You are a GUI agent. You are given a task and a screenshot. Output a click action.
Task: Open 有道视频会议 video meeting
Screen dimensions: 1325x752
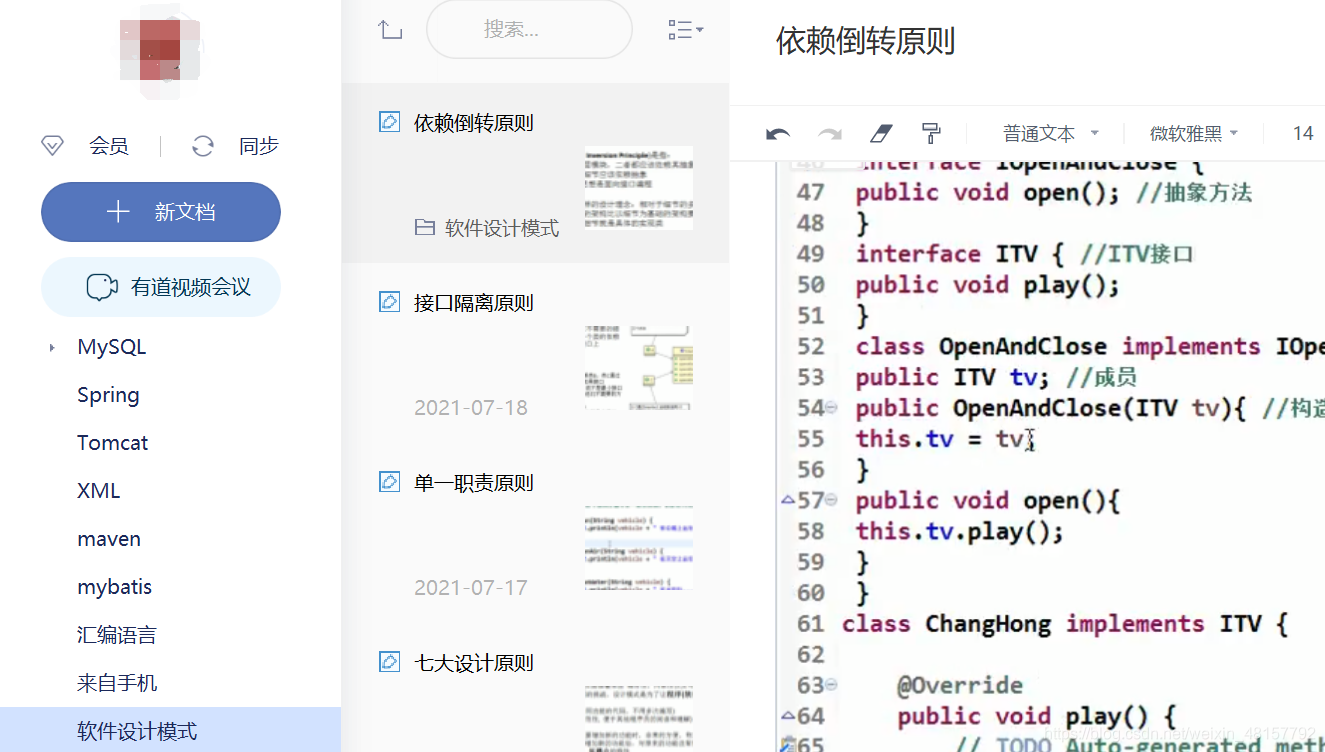click(160, 287)
